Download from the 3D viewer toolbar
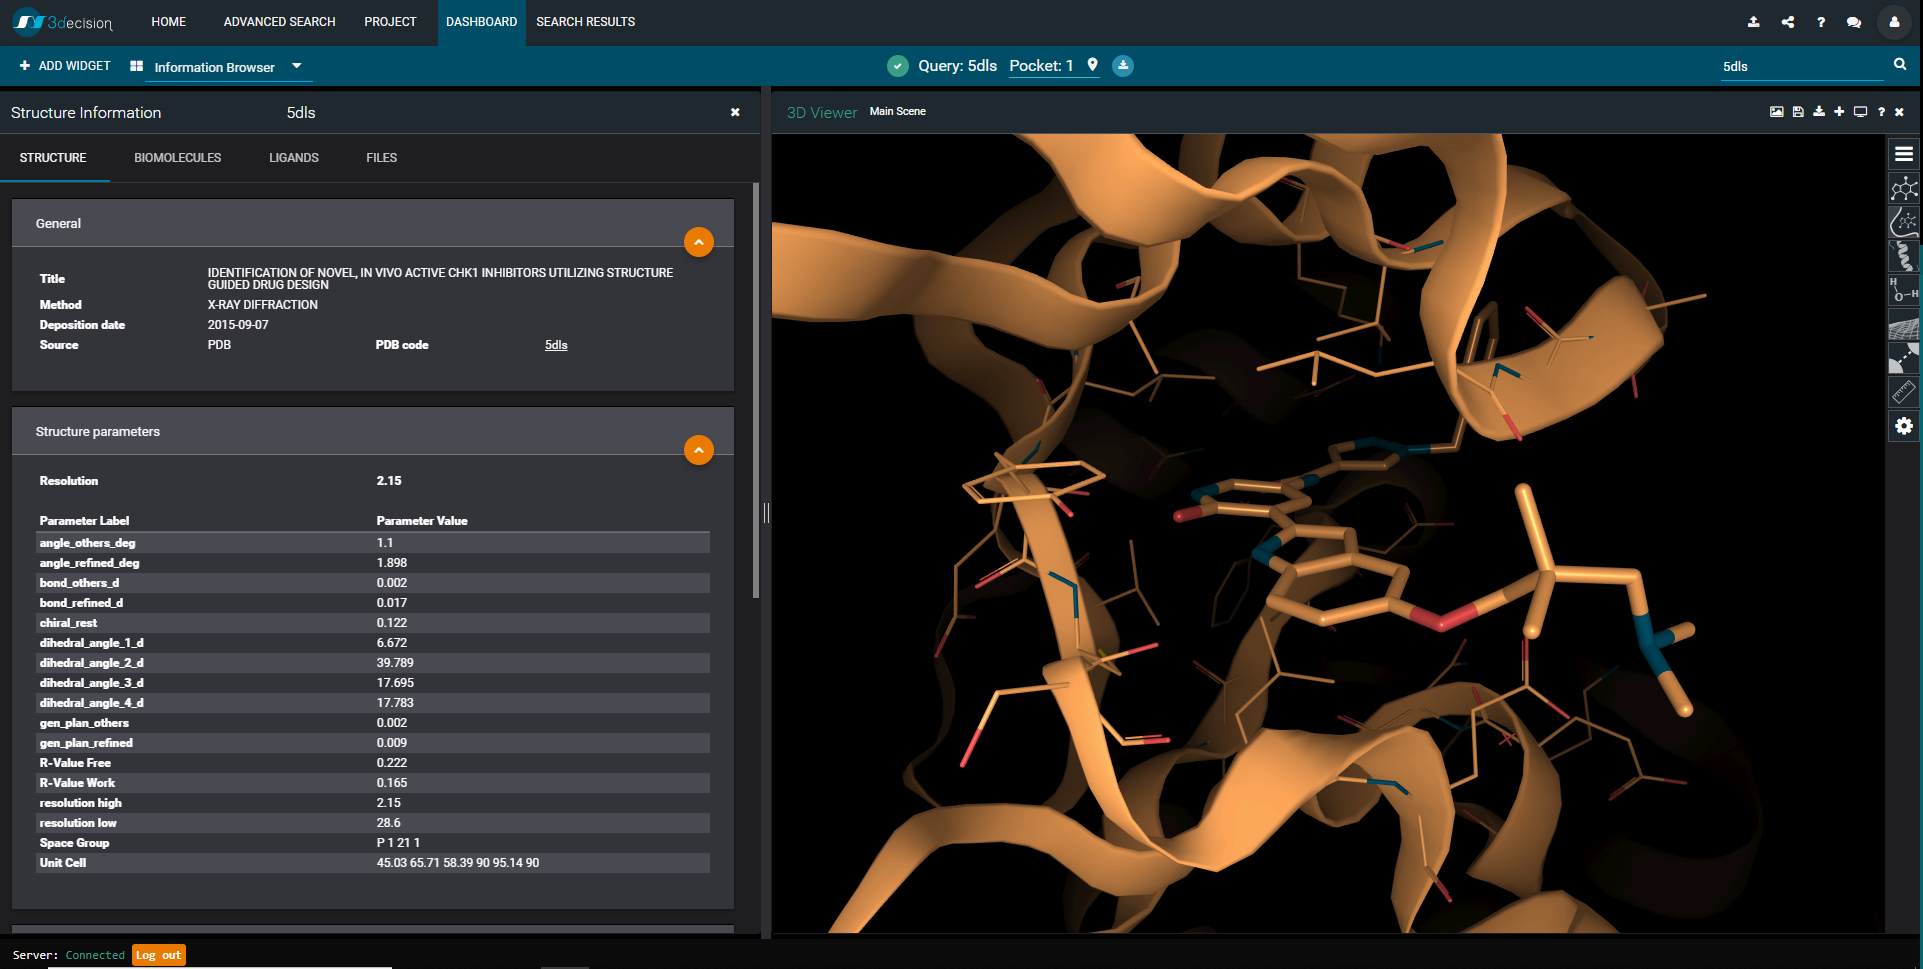This screenshot has height=969, width=1923. (1818, 112)
